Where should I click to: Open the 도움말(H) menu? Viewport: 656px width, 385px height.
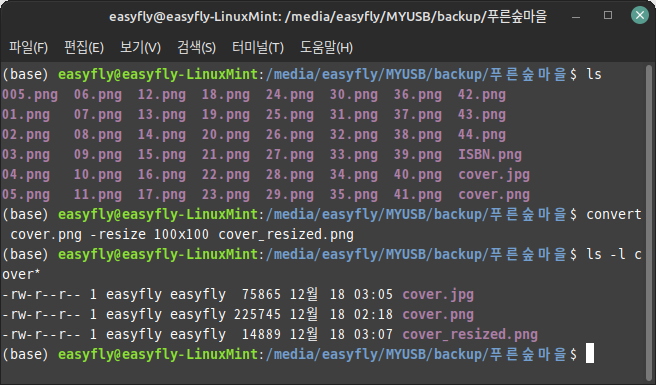(x=326, y=47)
